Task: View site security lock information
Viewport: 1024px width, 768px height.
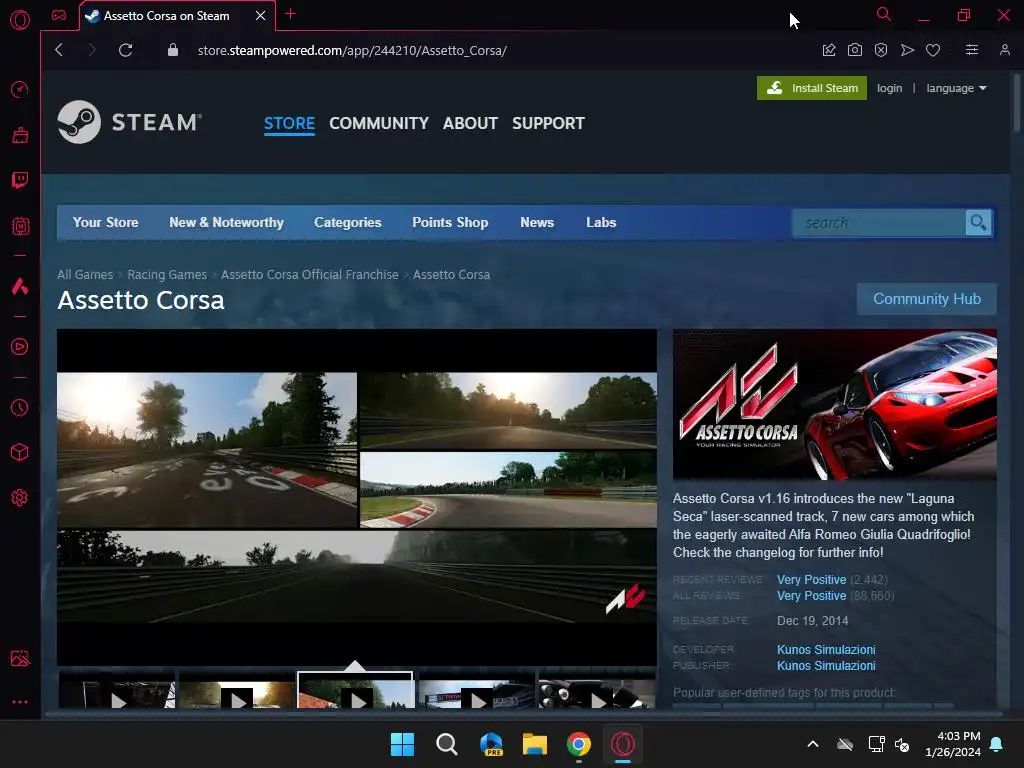Action: [x=172, y=50]
